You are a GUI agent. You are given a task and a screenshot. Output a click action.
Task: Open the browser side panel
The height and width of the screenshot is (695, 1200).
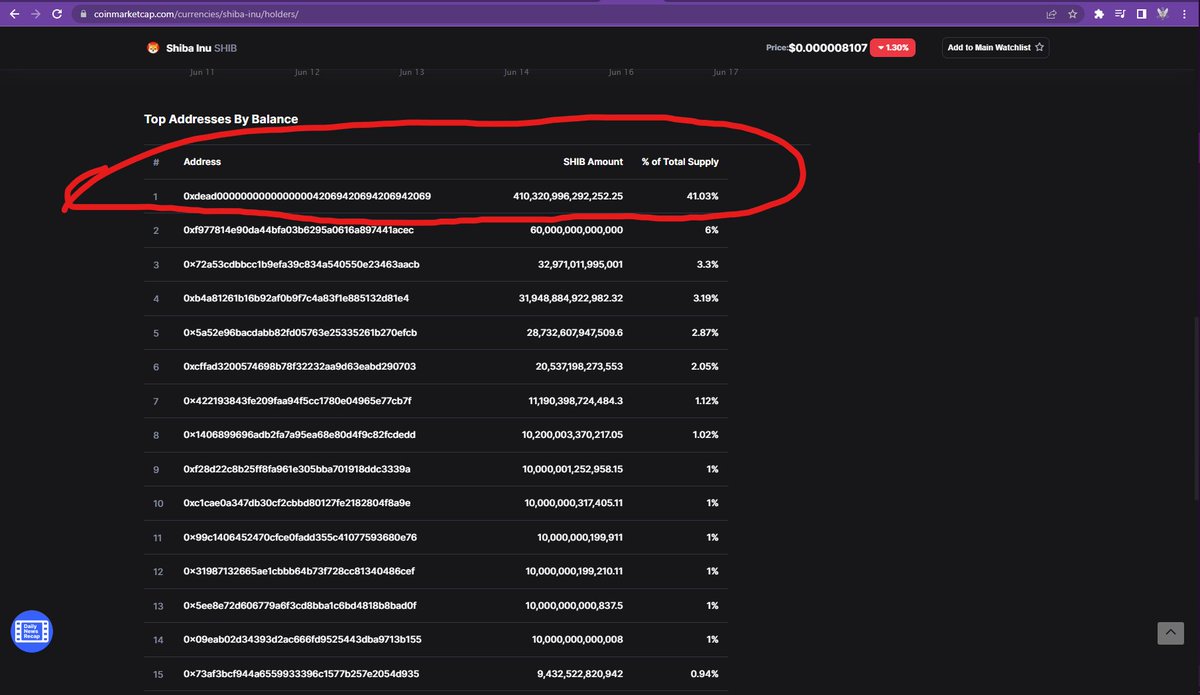click(1141, 14)
